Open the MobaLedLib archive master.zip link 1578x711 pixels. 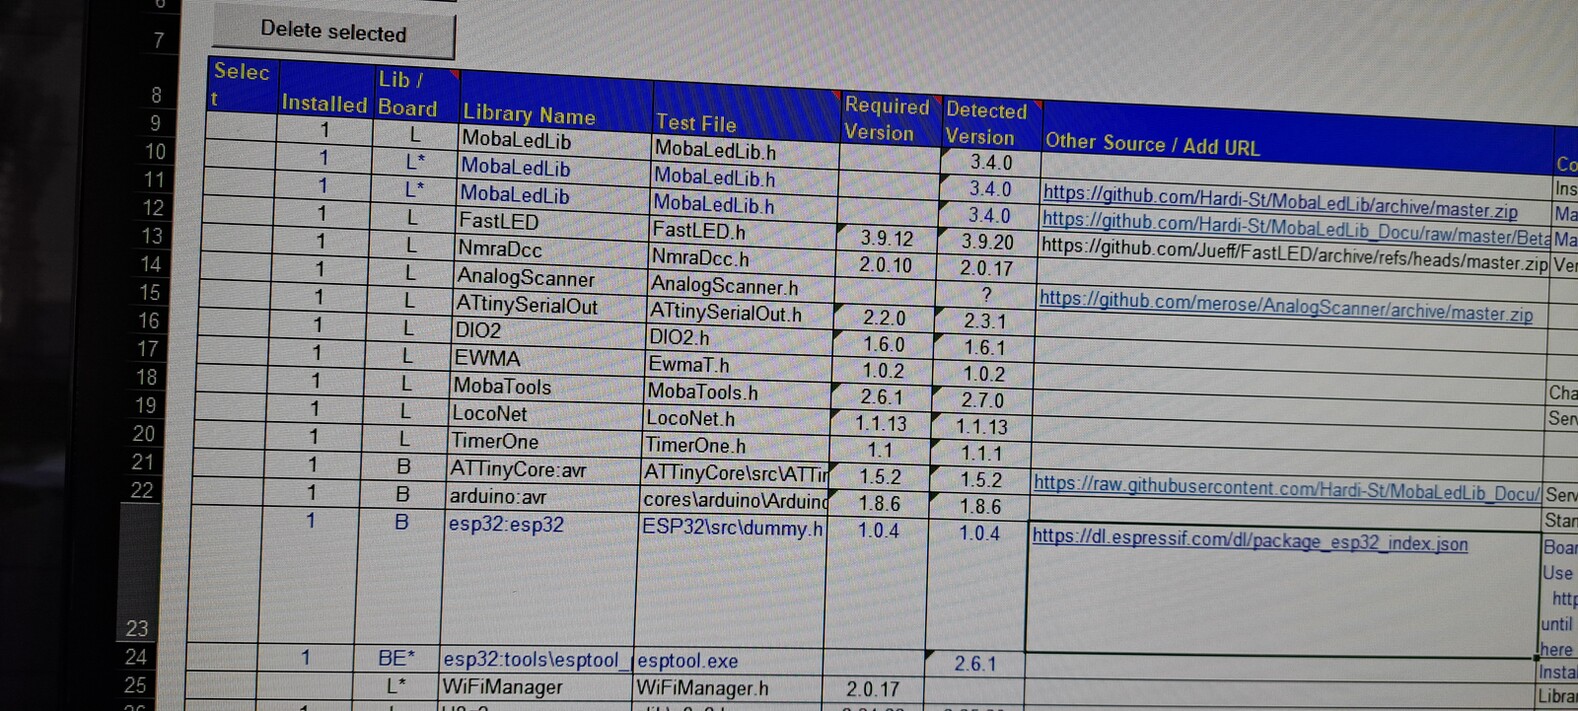1279,201
